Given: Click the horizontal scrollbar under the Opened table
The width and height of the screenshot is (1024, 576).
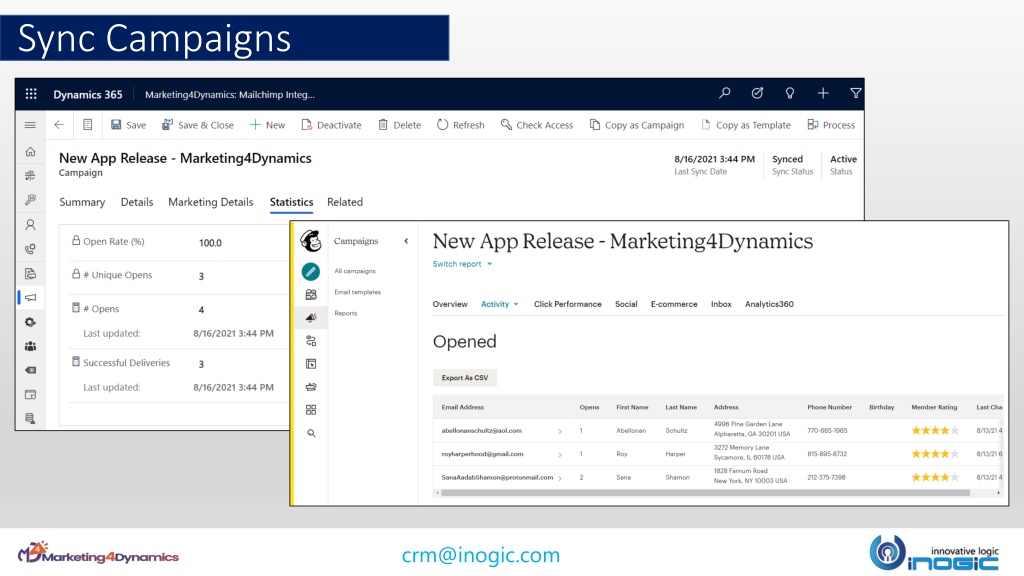Looking at the screenshot, I should [705, 493].
